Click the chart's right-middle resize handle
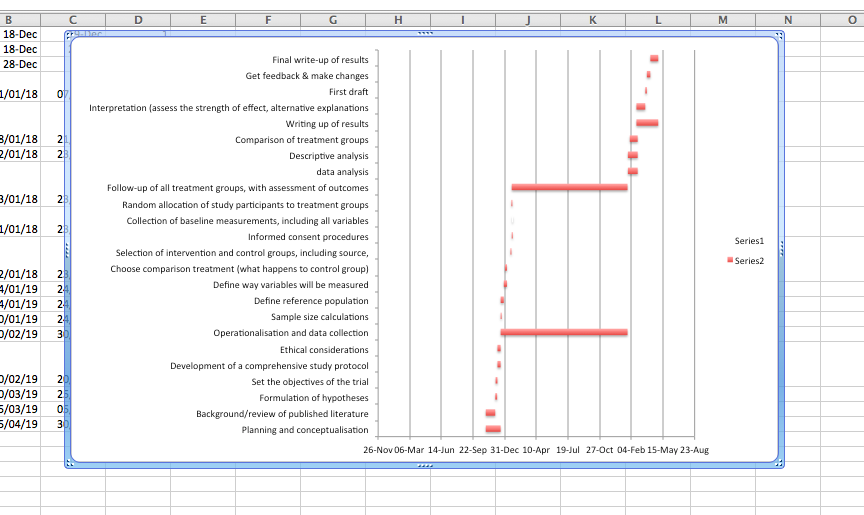 pos(782,249)
